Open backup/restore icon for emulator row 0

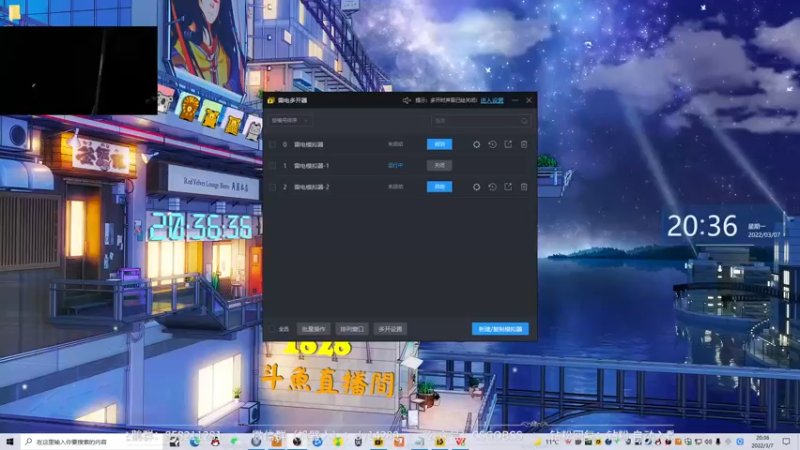(x=492, y=144)
